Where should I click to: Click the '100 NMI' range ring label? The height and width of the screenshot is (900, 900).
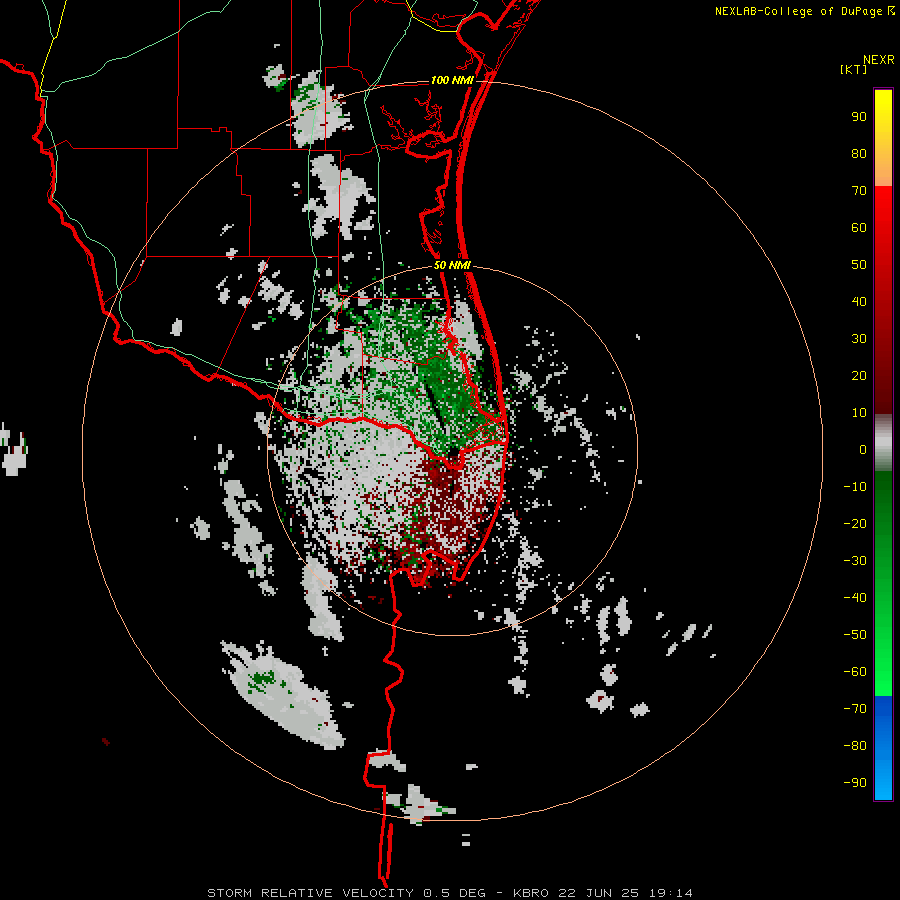coord(452,80)
